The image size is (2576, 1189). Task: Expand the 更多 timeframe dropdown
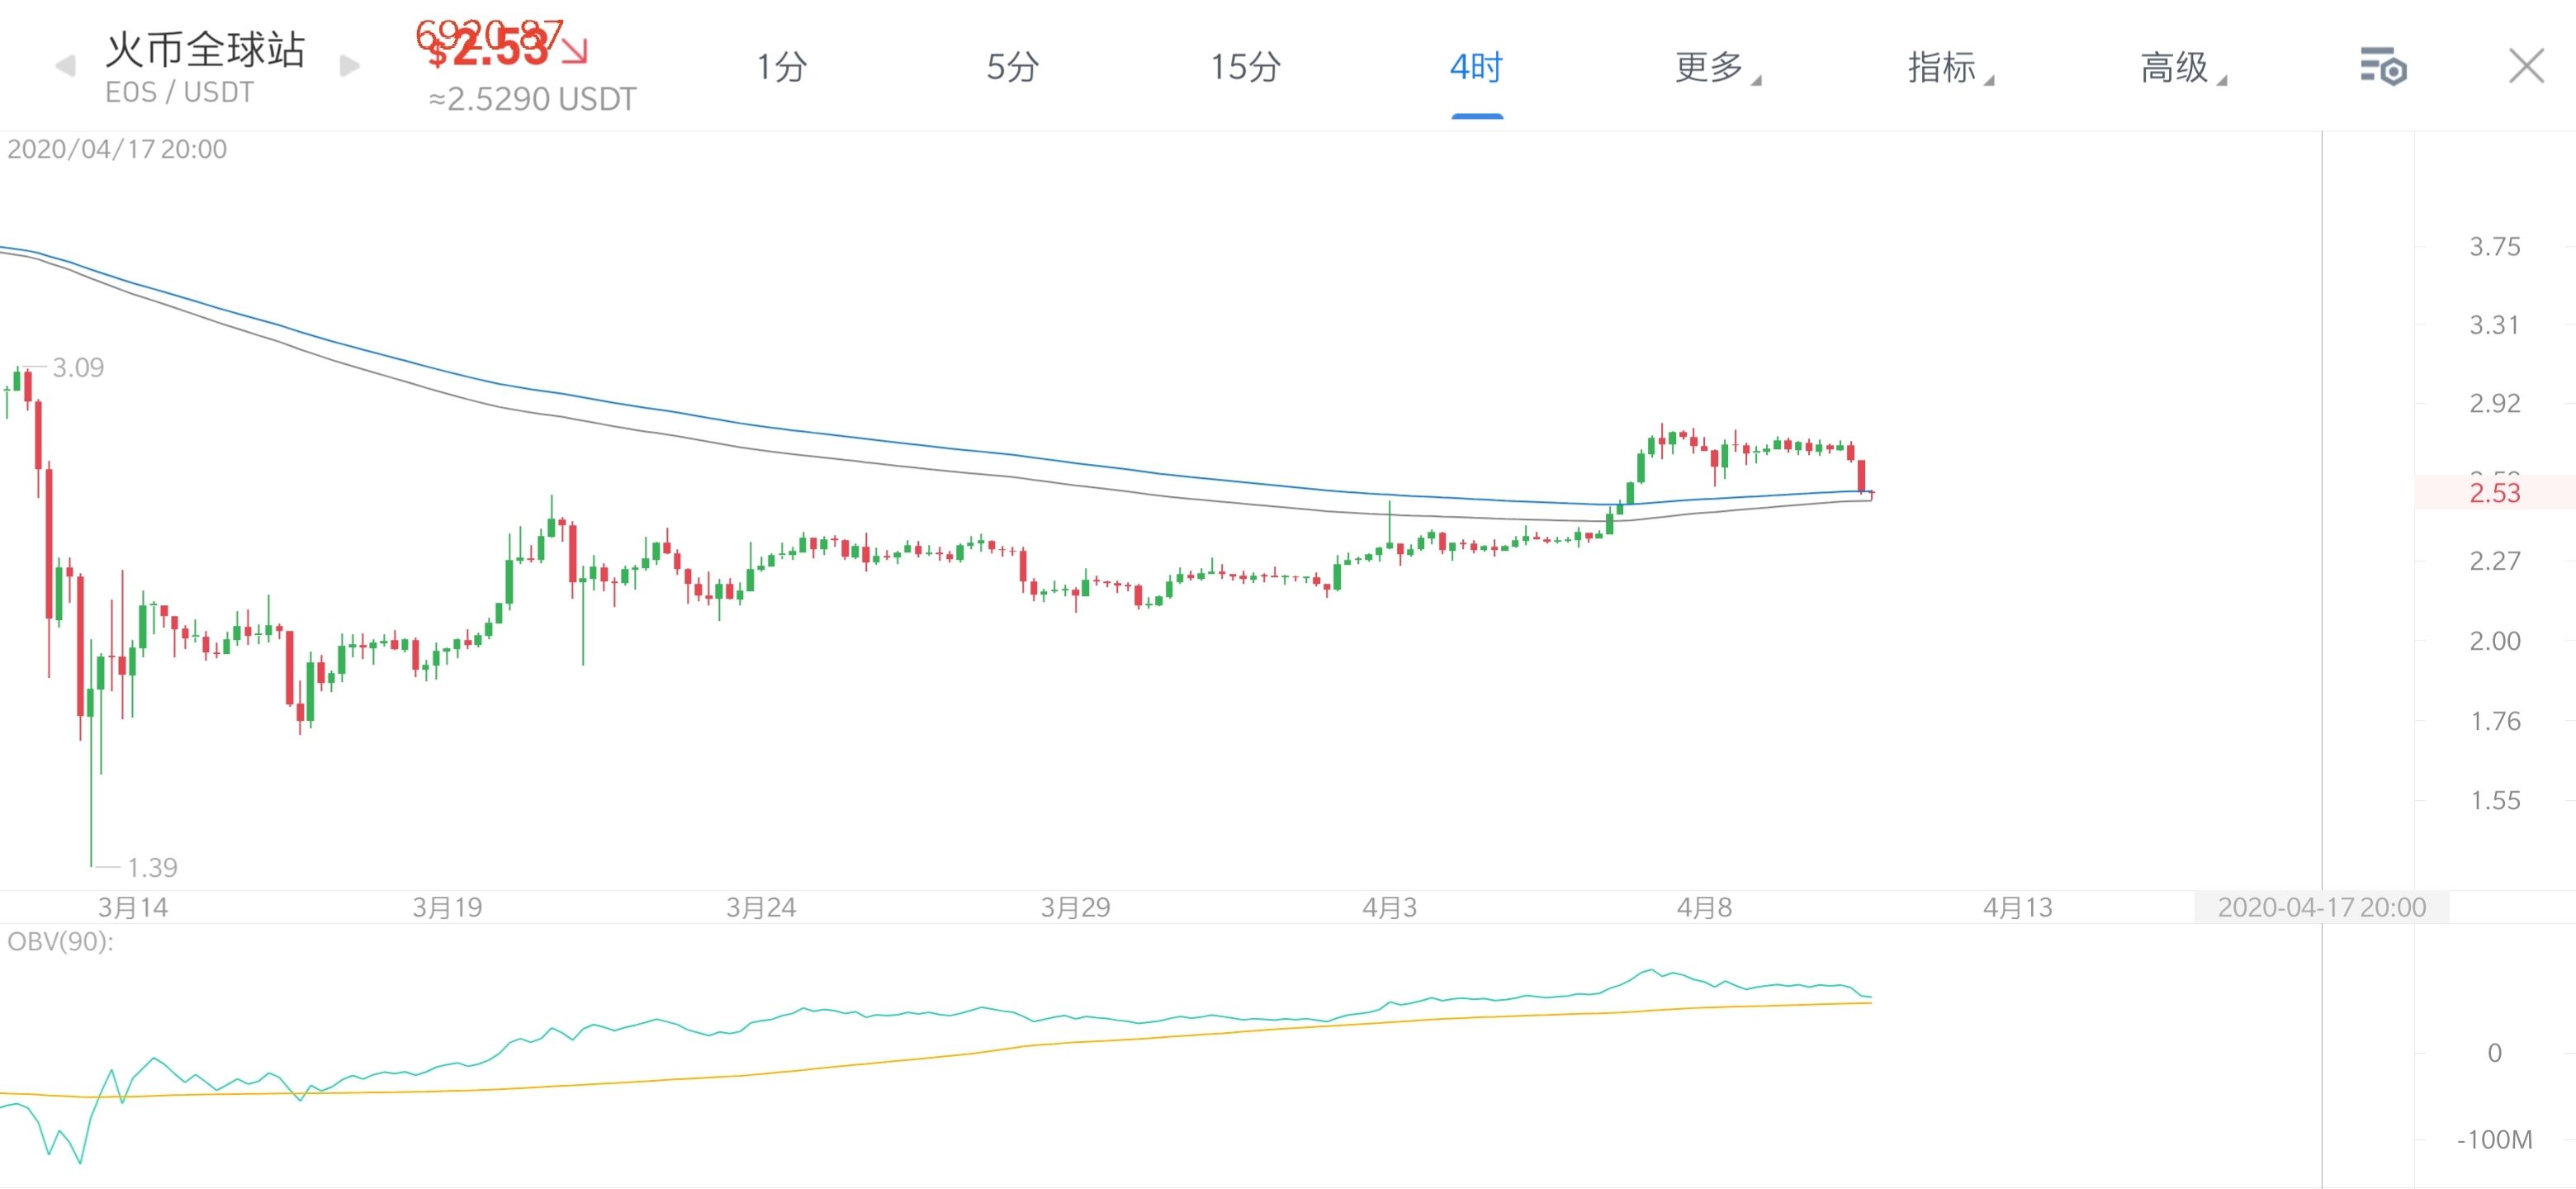point(1717,67)
